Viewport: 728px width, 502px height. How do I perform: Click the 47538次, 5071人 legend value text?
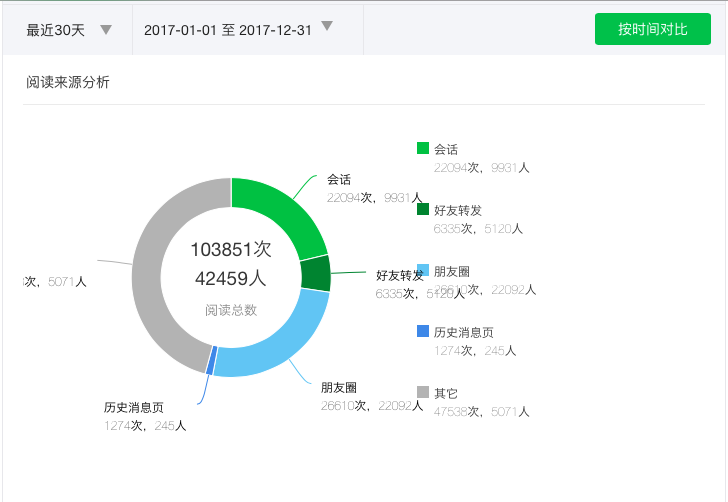tap(481, 411)
